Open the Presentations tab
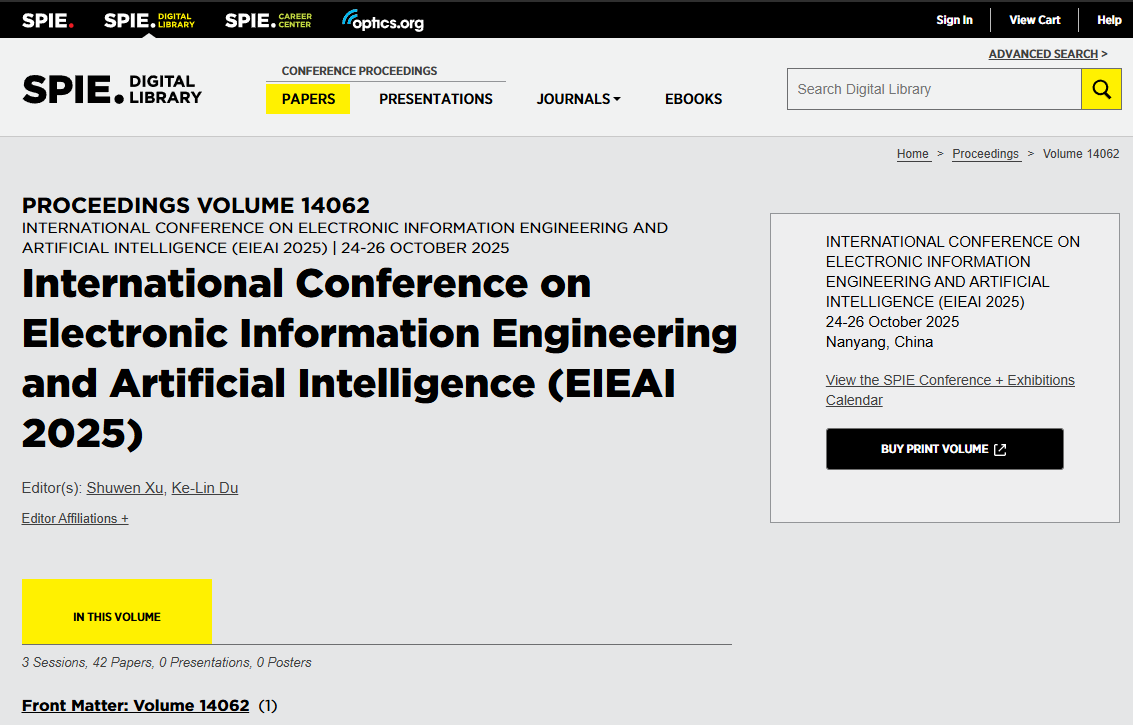This screenshot has height=725, width=1133. (x=436, y=99)
